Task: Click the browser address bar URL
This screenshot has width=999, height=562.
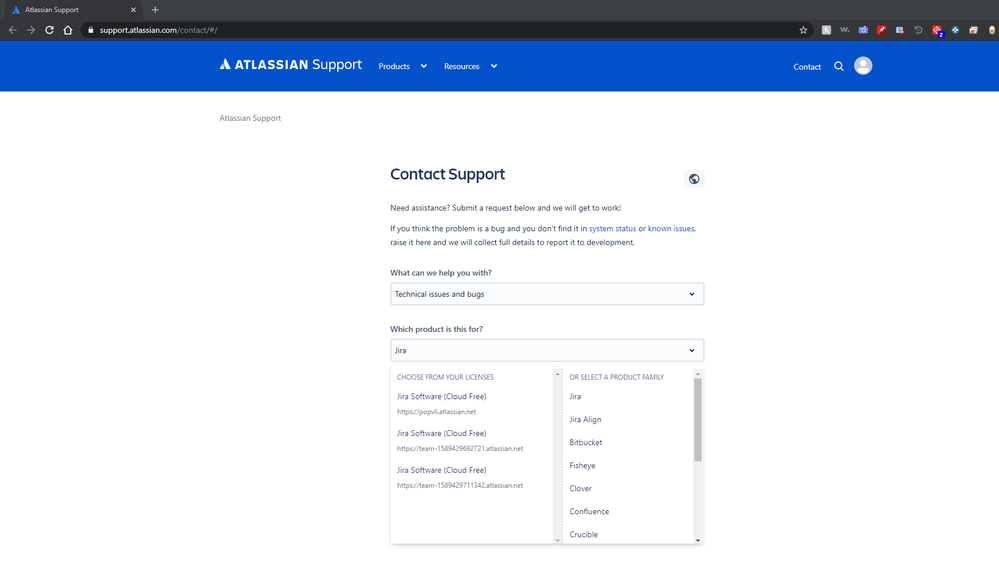Action: 158,30
